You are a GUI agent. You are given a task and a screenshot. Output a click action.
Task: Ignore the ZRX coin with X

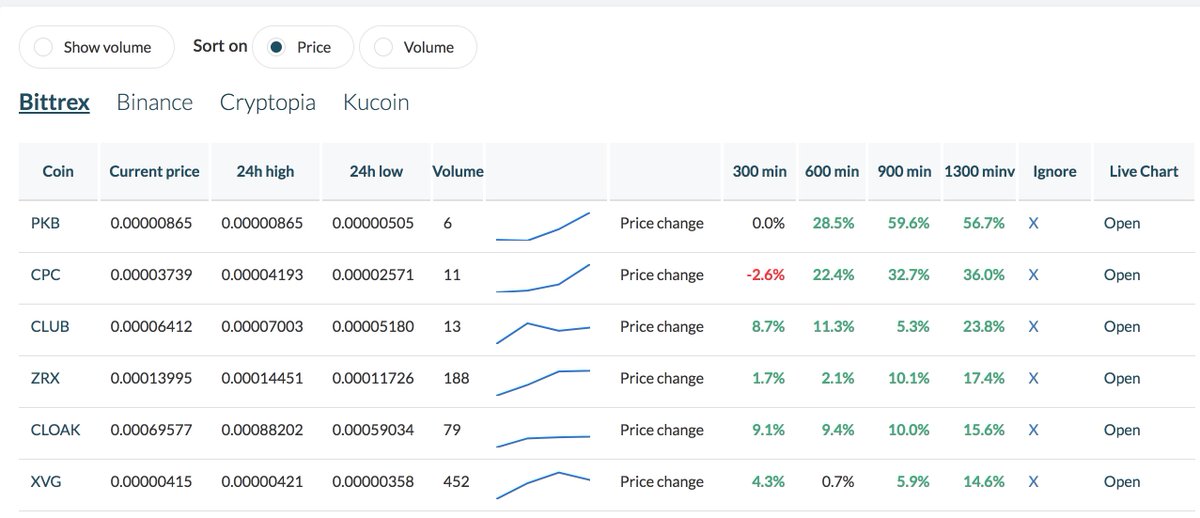(x=1033, y=378)
